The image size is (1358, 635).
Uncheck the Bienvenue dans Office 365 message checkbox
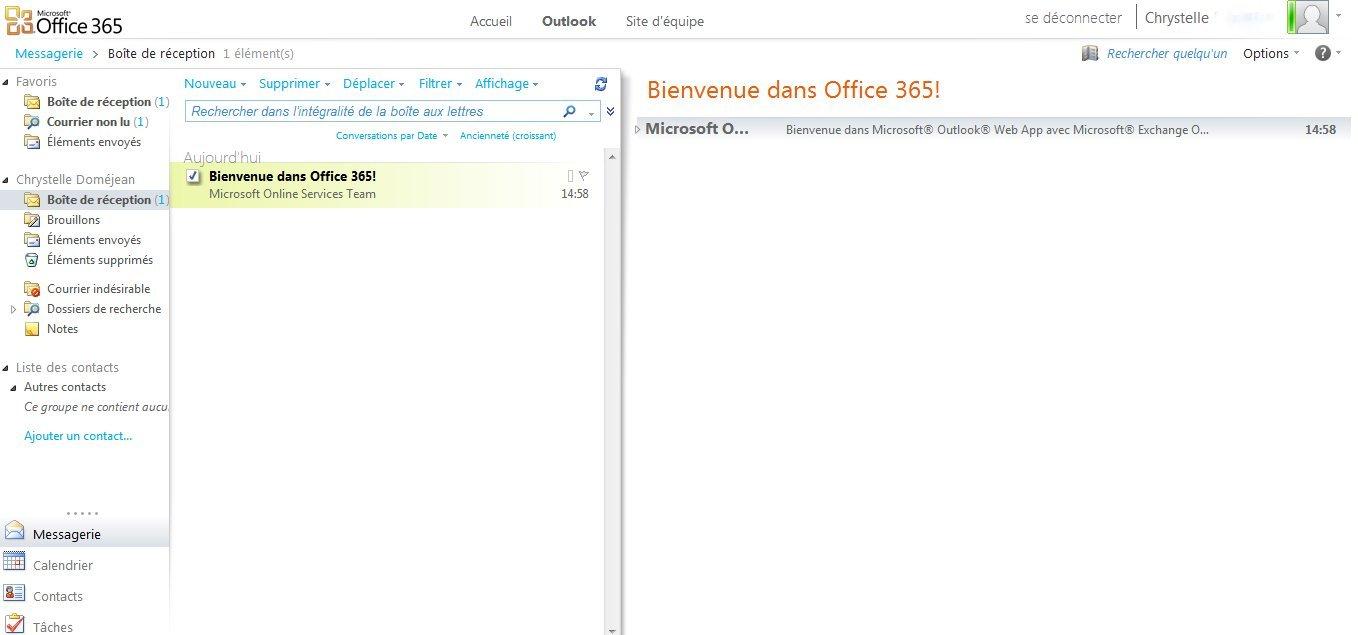click(194, 176)
